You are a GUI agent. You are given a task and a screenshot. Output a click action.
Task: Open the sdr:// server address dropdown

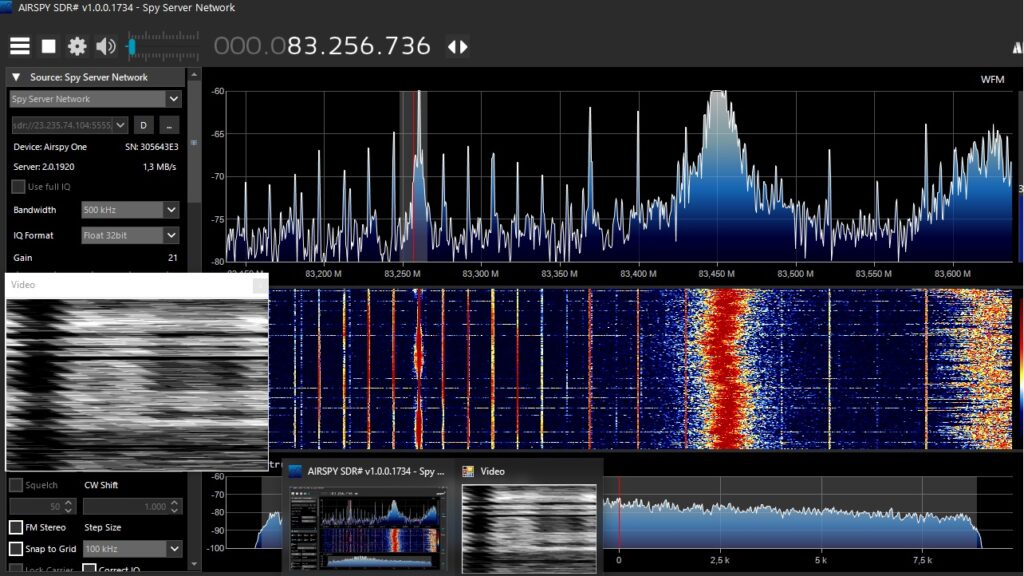coord(120,125)
